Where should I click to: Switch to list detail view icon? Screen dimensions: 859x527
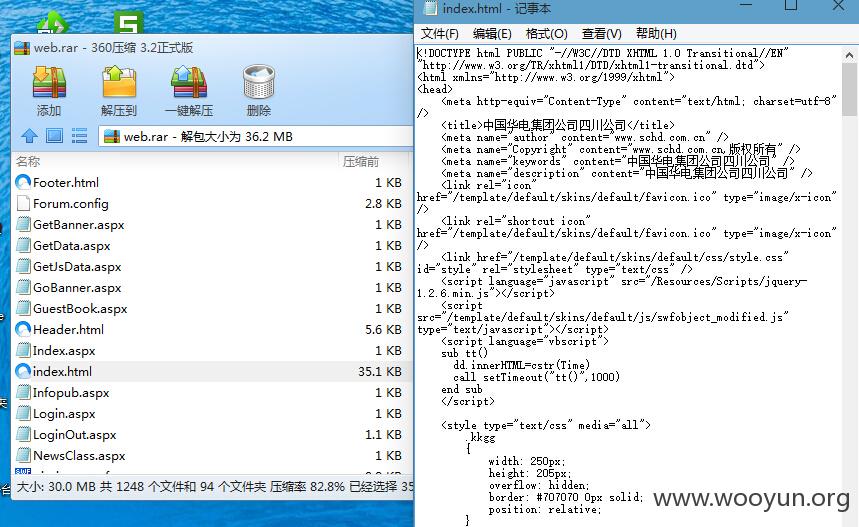pos(79,135)
